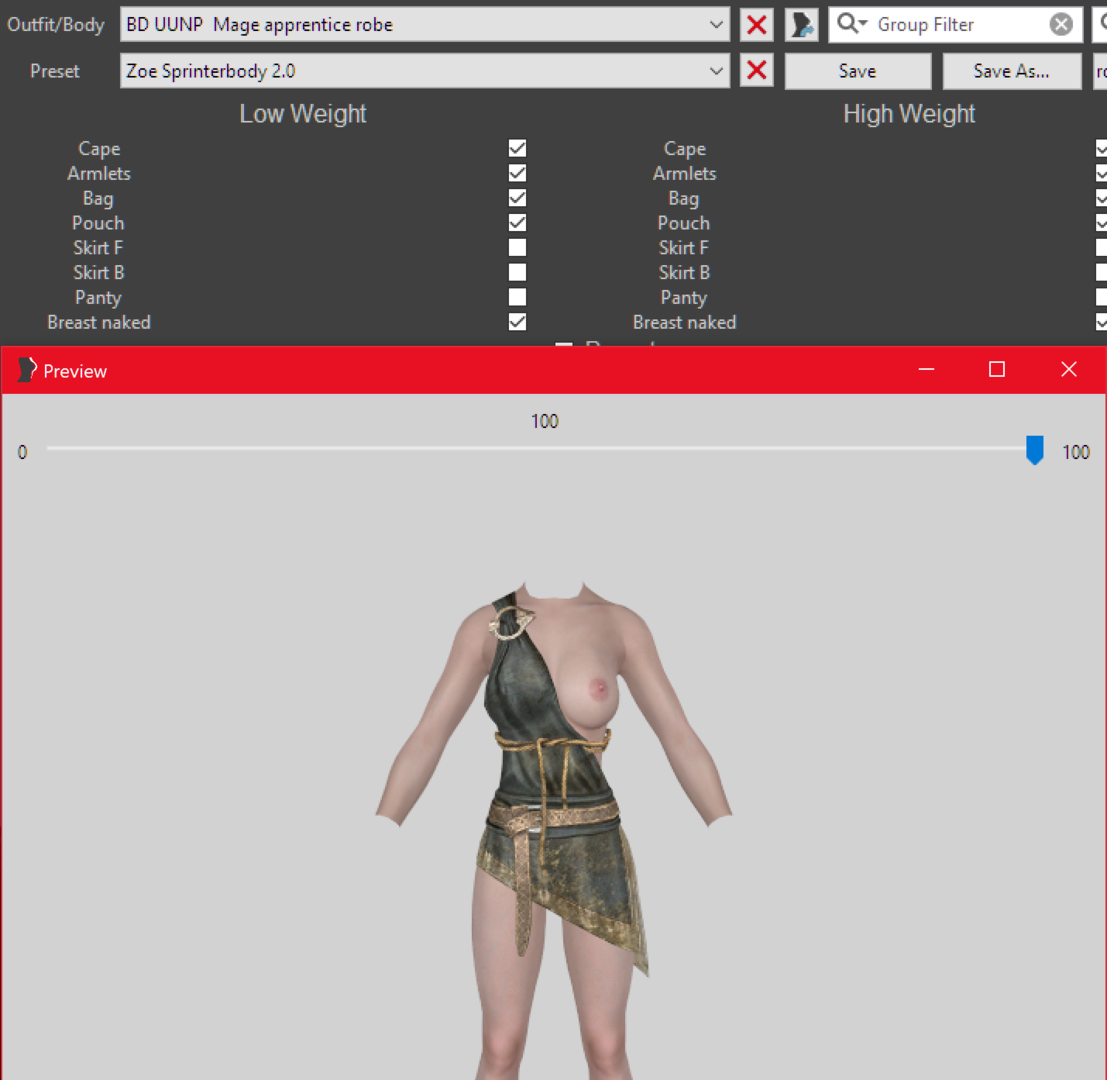Enable Low Weight Skirt B checkbox
The height and width of the screenshot is (1080, 1107).
517,272
